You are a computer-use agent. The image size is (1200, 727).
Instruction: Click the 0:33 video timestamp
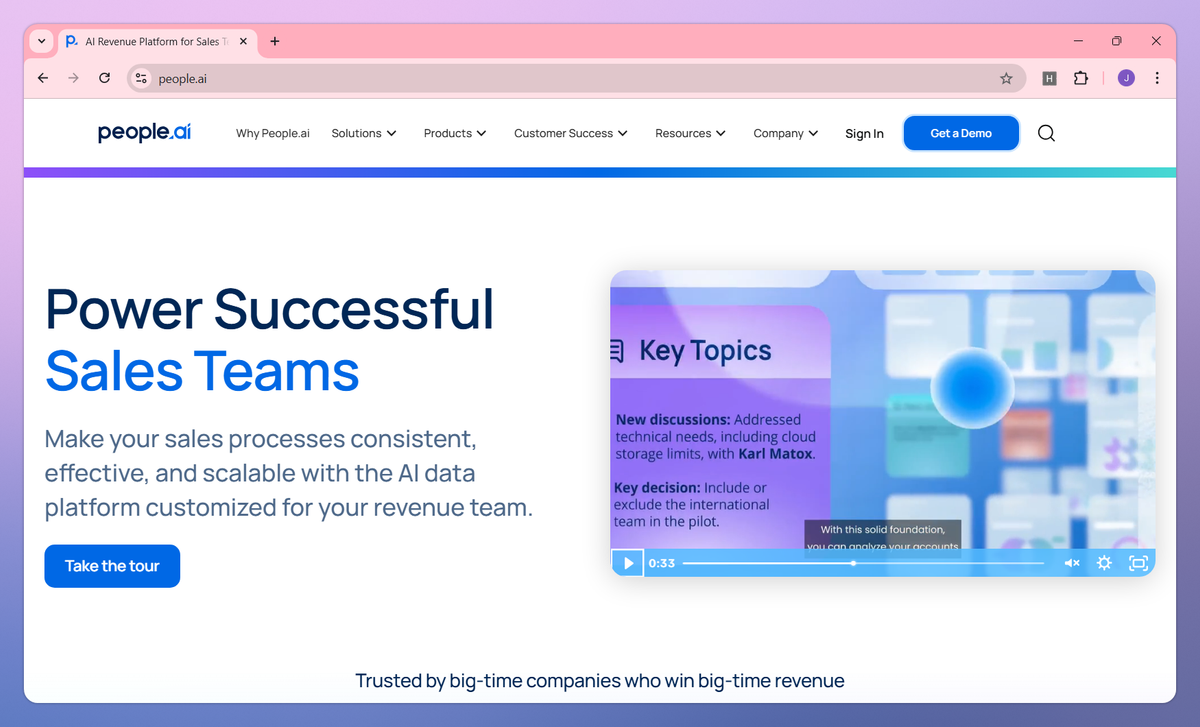662,563
